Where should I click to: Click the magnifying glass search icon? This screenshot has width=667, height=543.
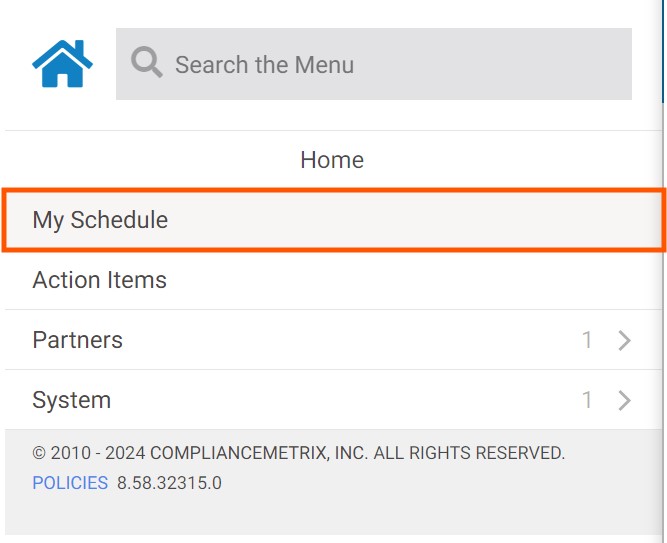point(146,64)
